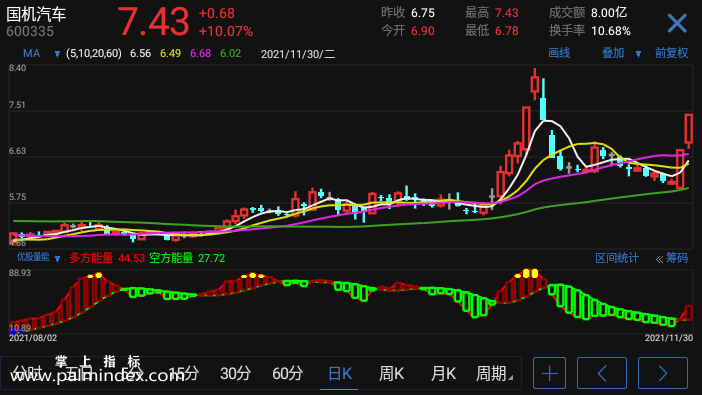The width and height of the screenshot is (702, 395).
Task: Select the 周K weekly chart tab
Action: 391,373
